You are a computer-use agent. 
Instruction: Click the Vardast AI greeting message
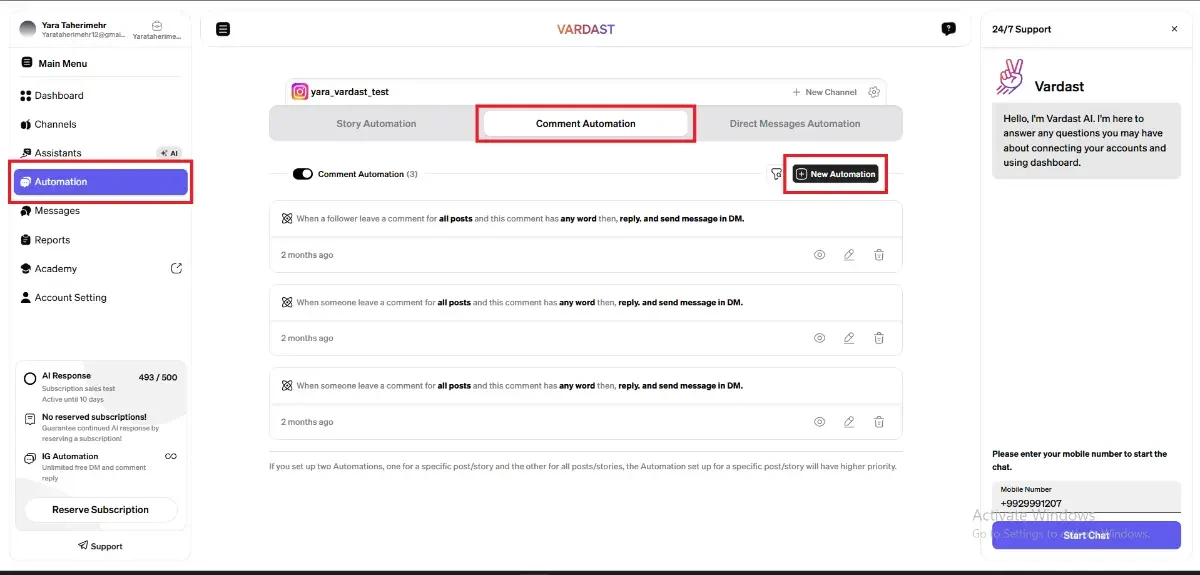click(1086, 141)
